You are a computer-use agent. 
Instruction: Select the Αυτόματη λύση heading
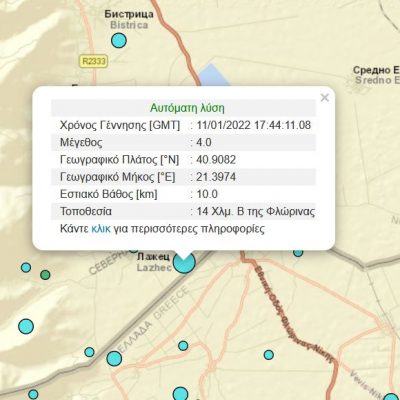187,108
